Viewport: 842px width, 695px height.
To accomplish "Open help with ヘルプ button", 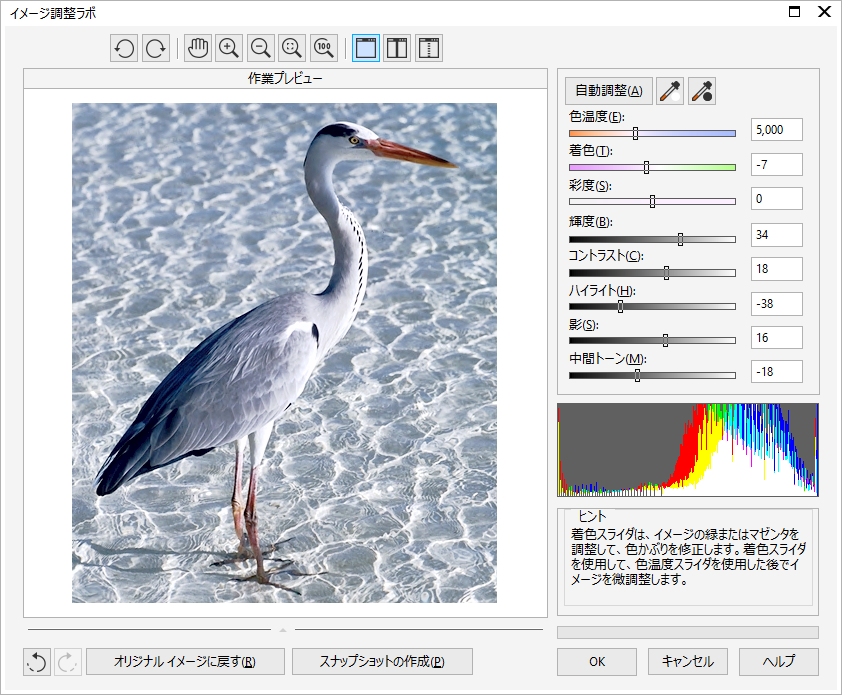I will tap(779, 662).
